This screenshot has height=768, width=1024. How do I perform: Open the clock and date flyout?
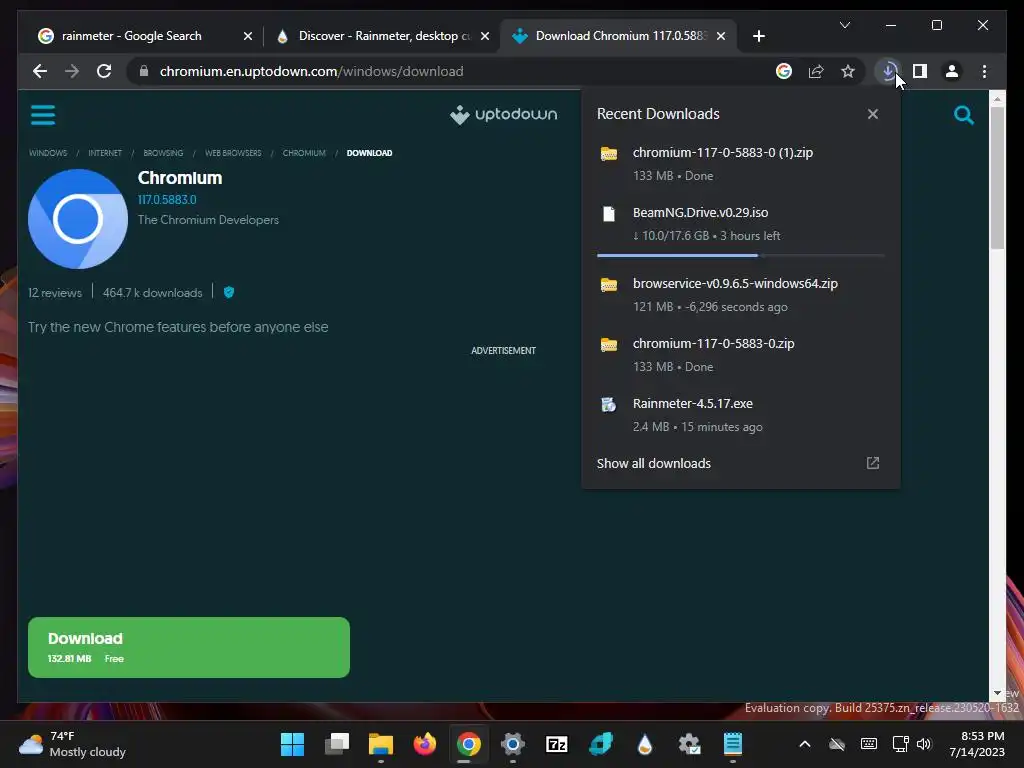[977, 744]
